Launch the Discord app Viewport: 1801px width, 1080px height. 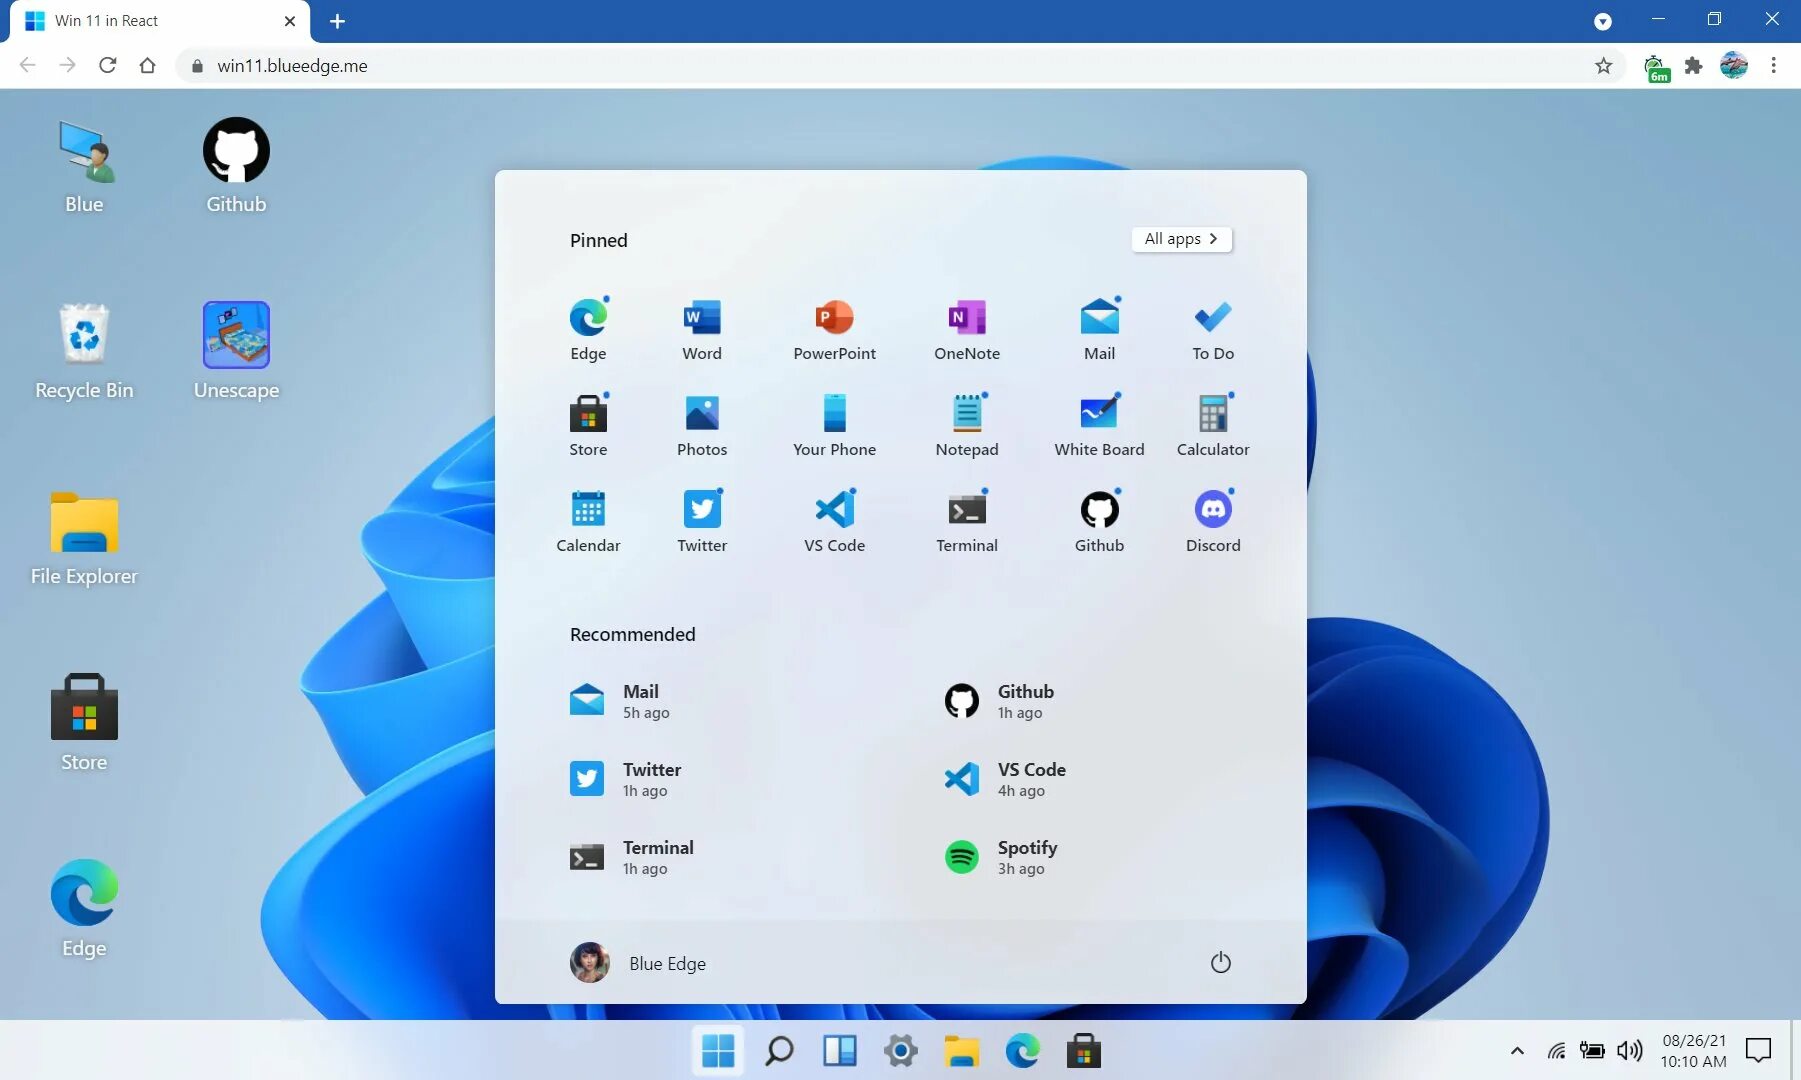pos(1213,522)
